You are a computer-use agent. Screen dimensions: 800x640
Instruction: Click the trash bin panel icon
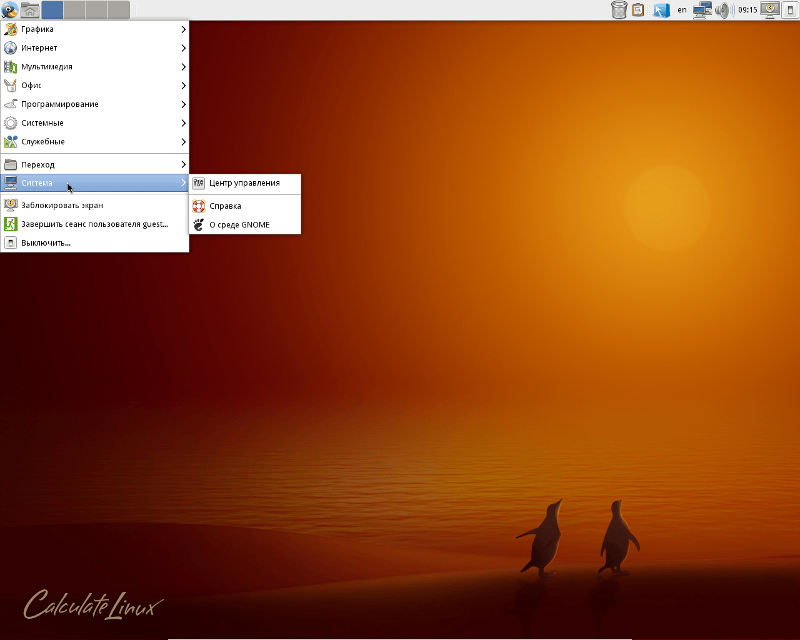pyautogui.click(x=618, y=11)
